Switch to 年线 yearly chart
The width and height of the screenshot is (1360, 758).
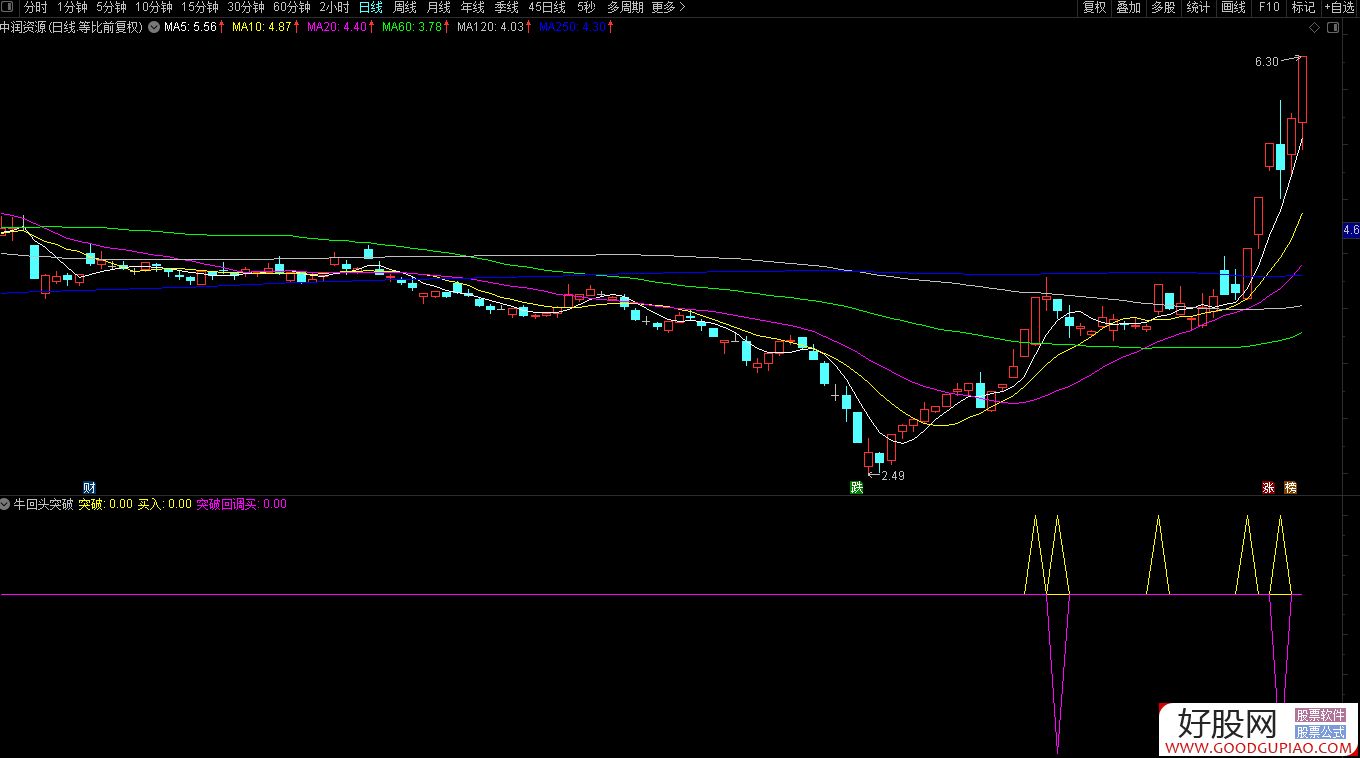coord(472,7)
